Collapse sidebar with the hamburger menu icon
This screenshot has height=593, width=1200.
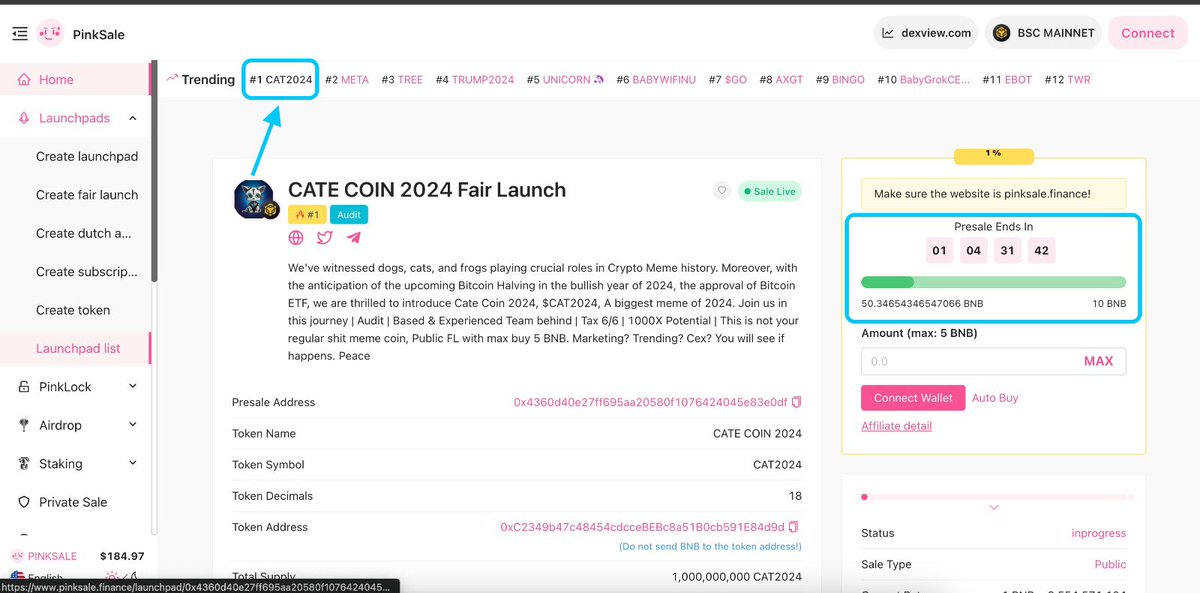[x=19, y=34]
